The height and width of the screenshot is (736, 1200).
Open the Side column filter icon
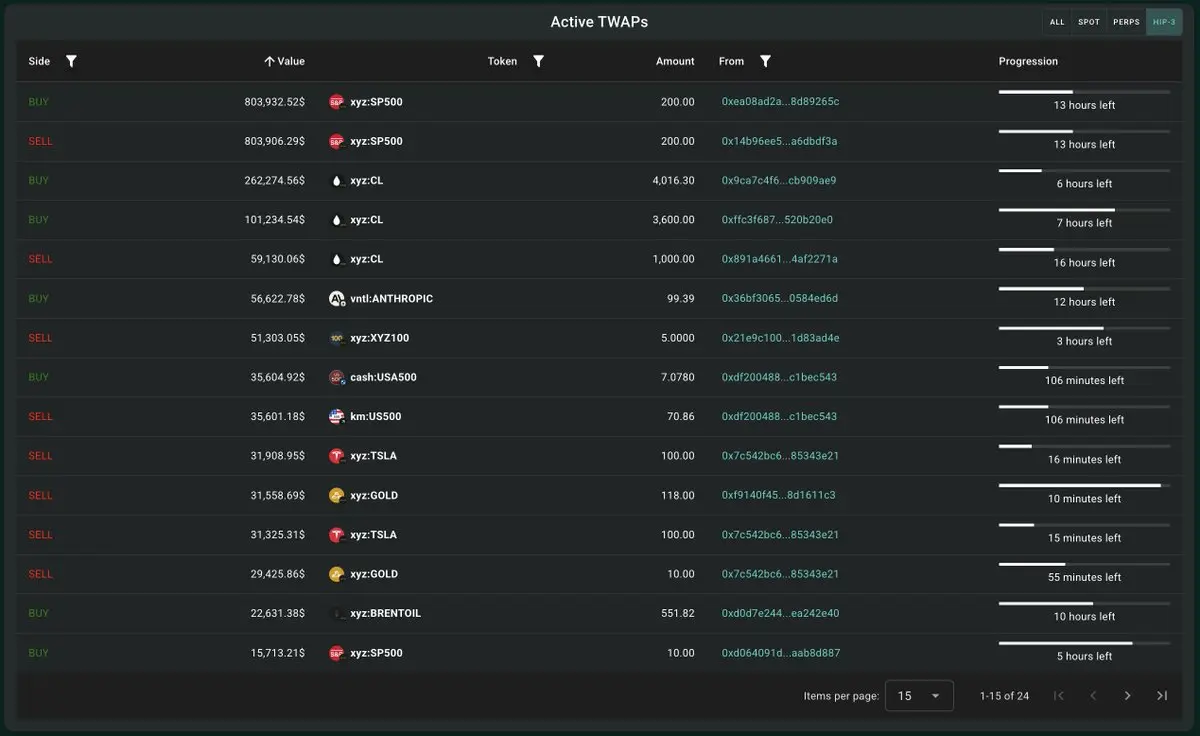coord(71,61)
